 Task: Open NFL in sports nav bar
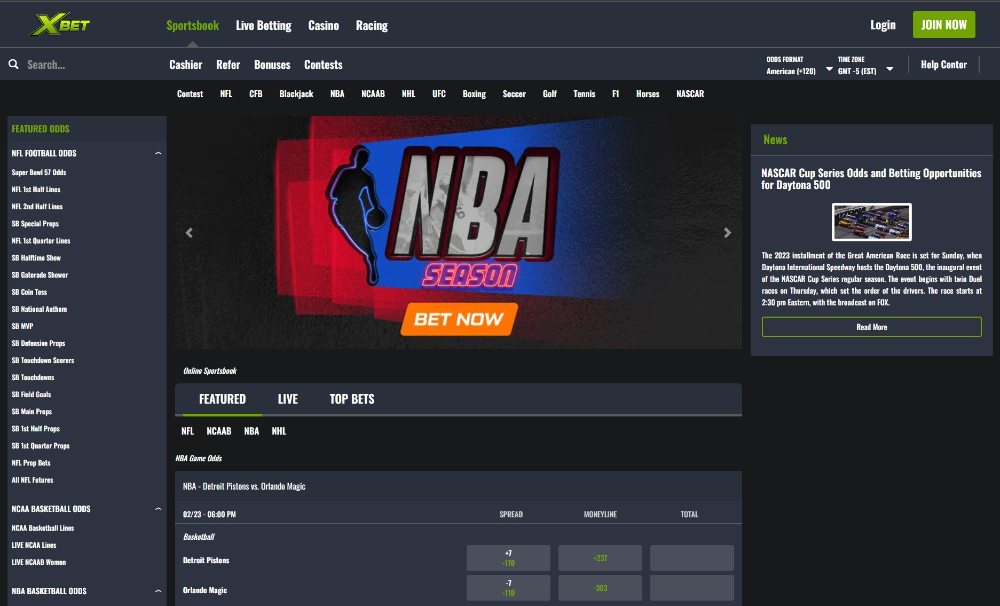[226, 94]
